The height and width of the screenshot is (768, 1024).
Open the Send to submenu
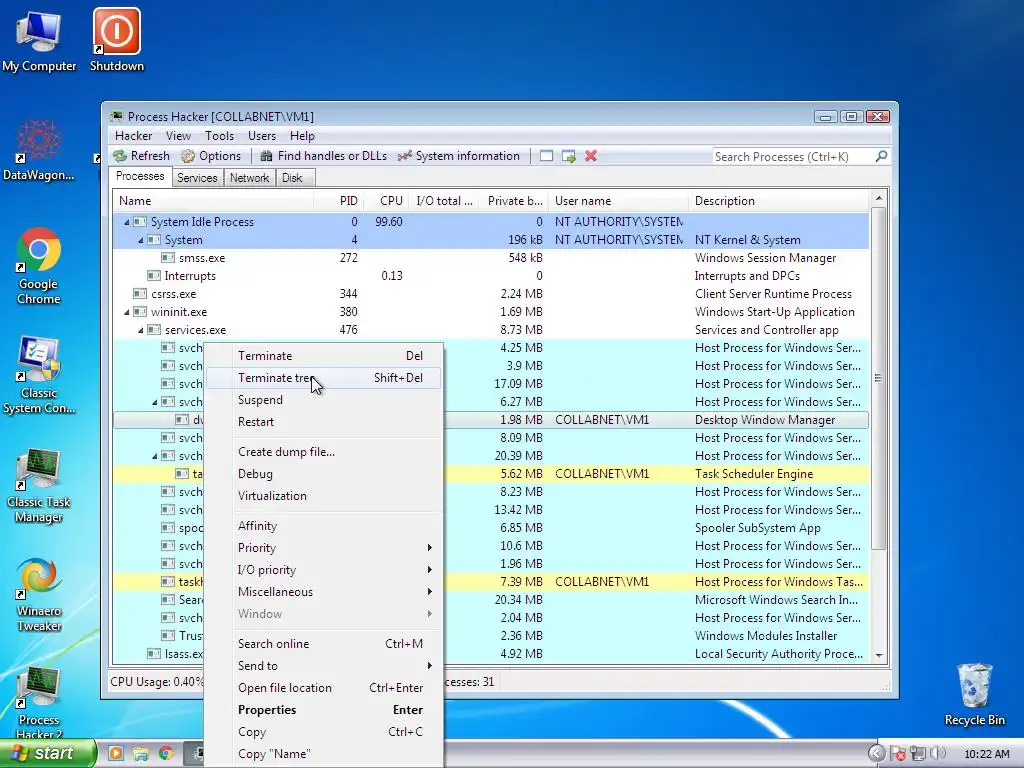[x=324, y=666]
